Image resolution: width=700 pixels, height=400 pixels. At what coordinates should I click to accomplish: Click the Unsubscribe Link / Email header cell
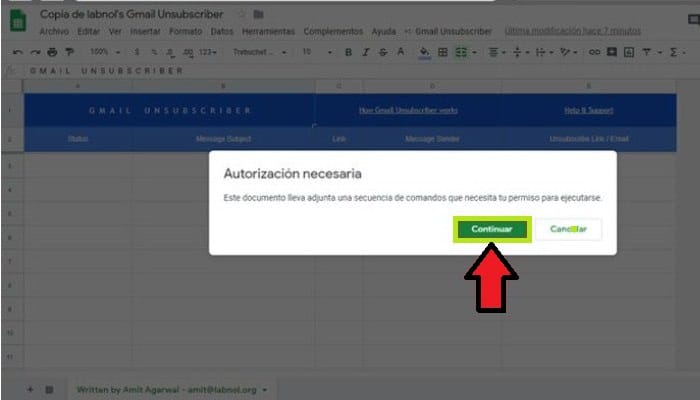click(589, 139)
